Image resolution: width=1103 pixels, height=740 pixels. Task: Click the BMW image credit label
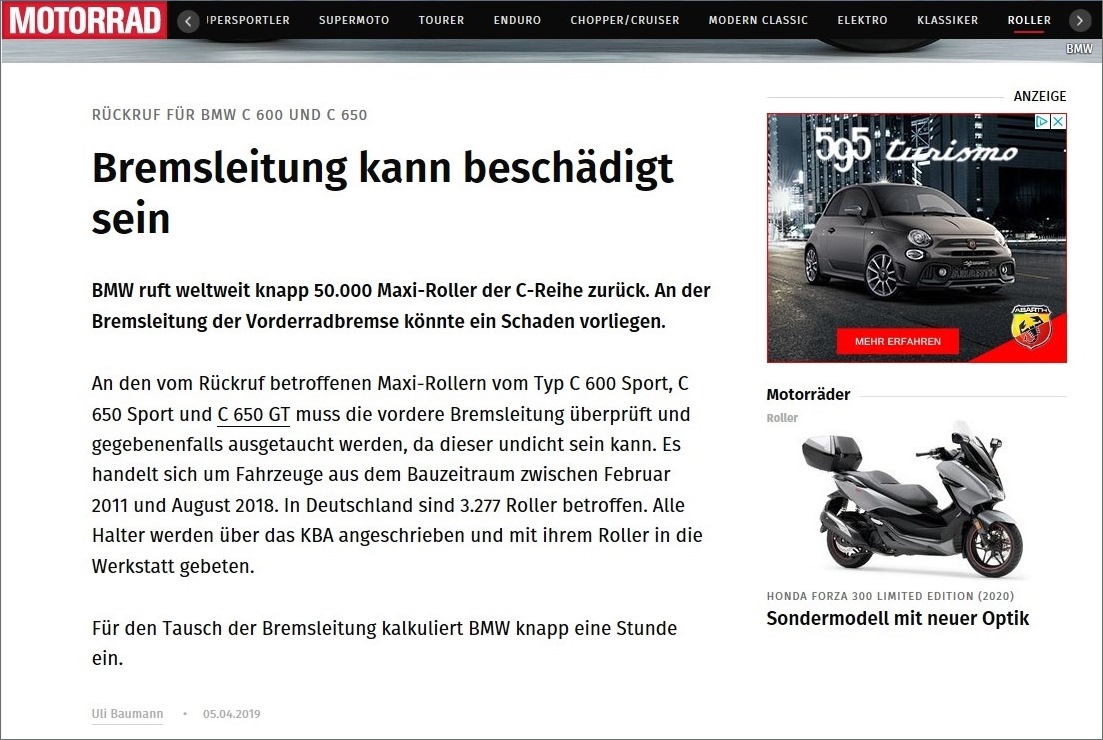tap(1079, 49)
